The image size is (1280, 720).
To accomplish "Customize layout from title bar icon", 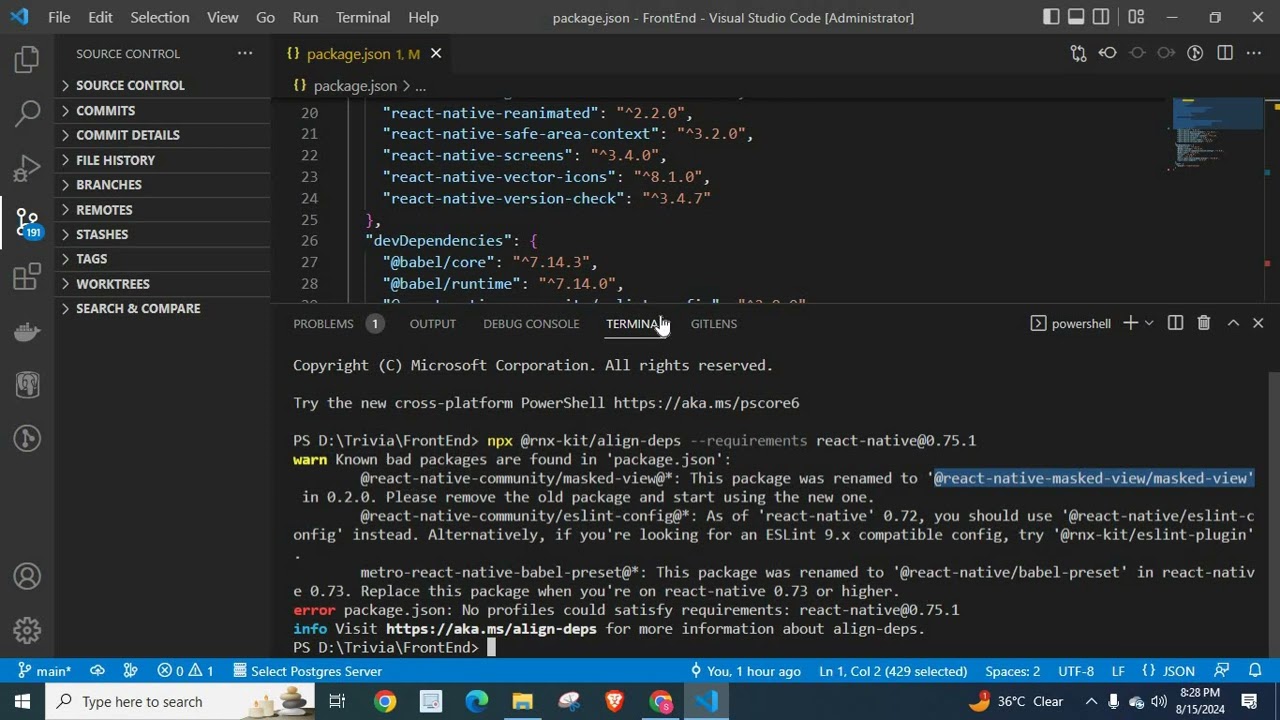I will point(1136,17).
